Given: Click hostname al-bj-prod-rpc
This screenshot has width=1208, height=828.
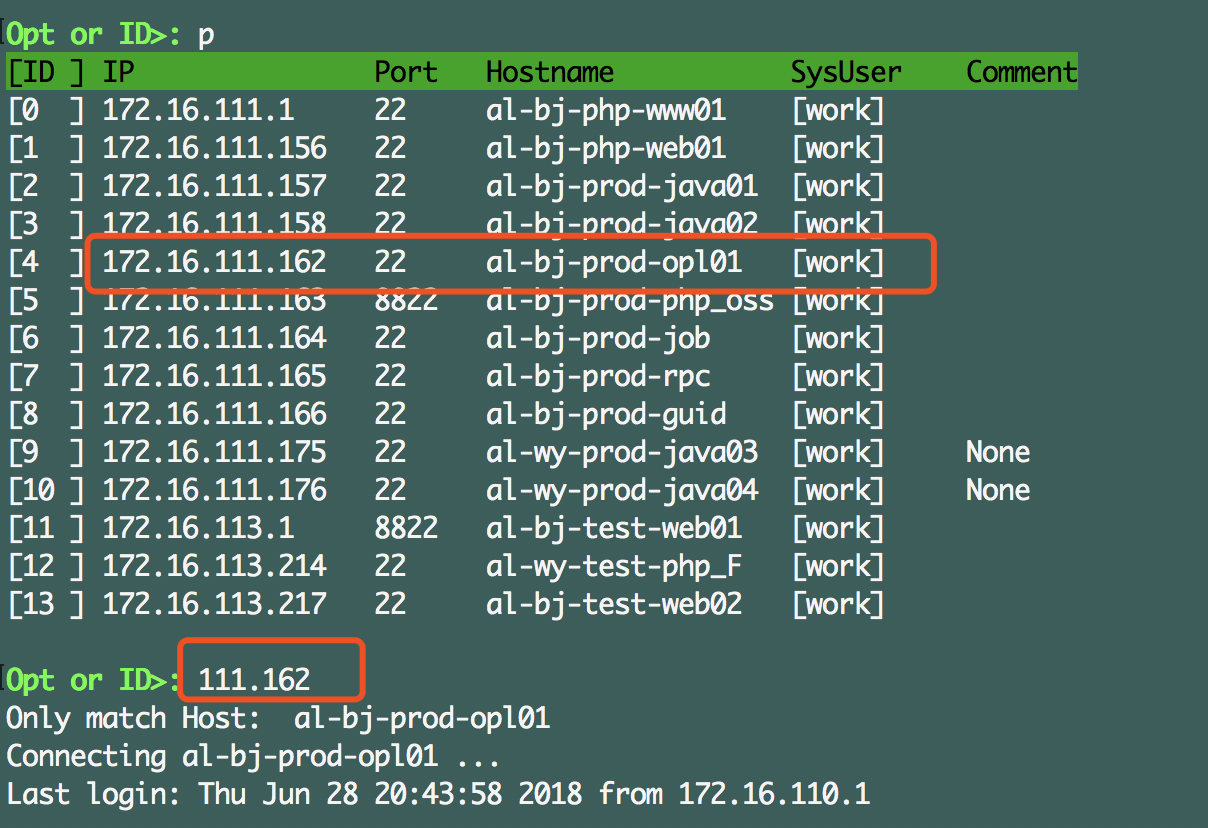Looking at the screenshot, I should click(597, 377).
